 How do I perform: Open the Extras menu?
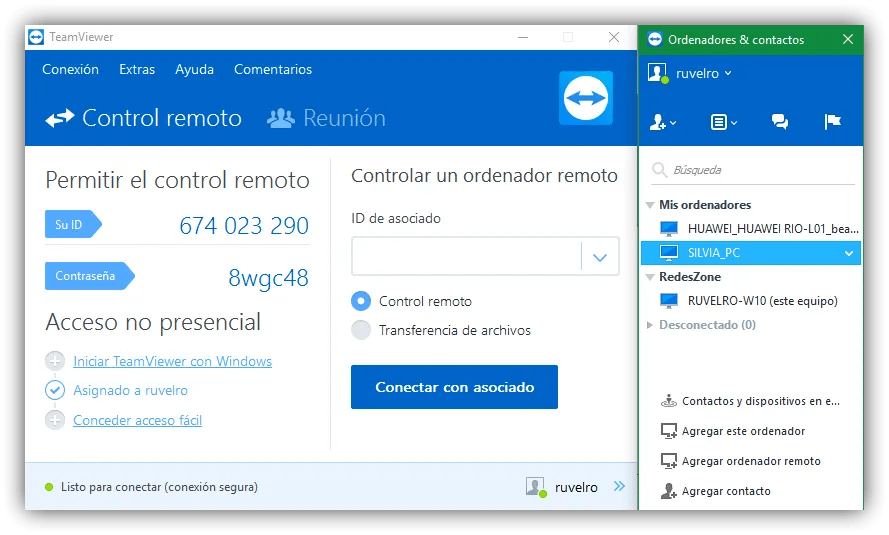[x=137, y=69]
